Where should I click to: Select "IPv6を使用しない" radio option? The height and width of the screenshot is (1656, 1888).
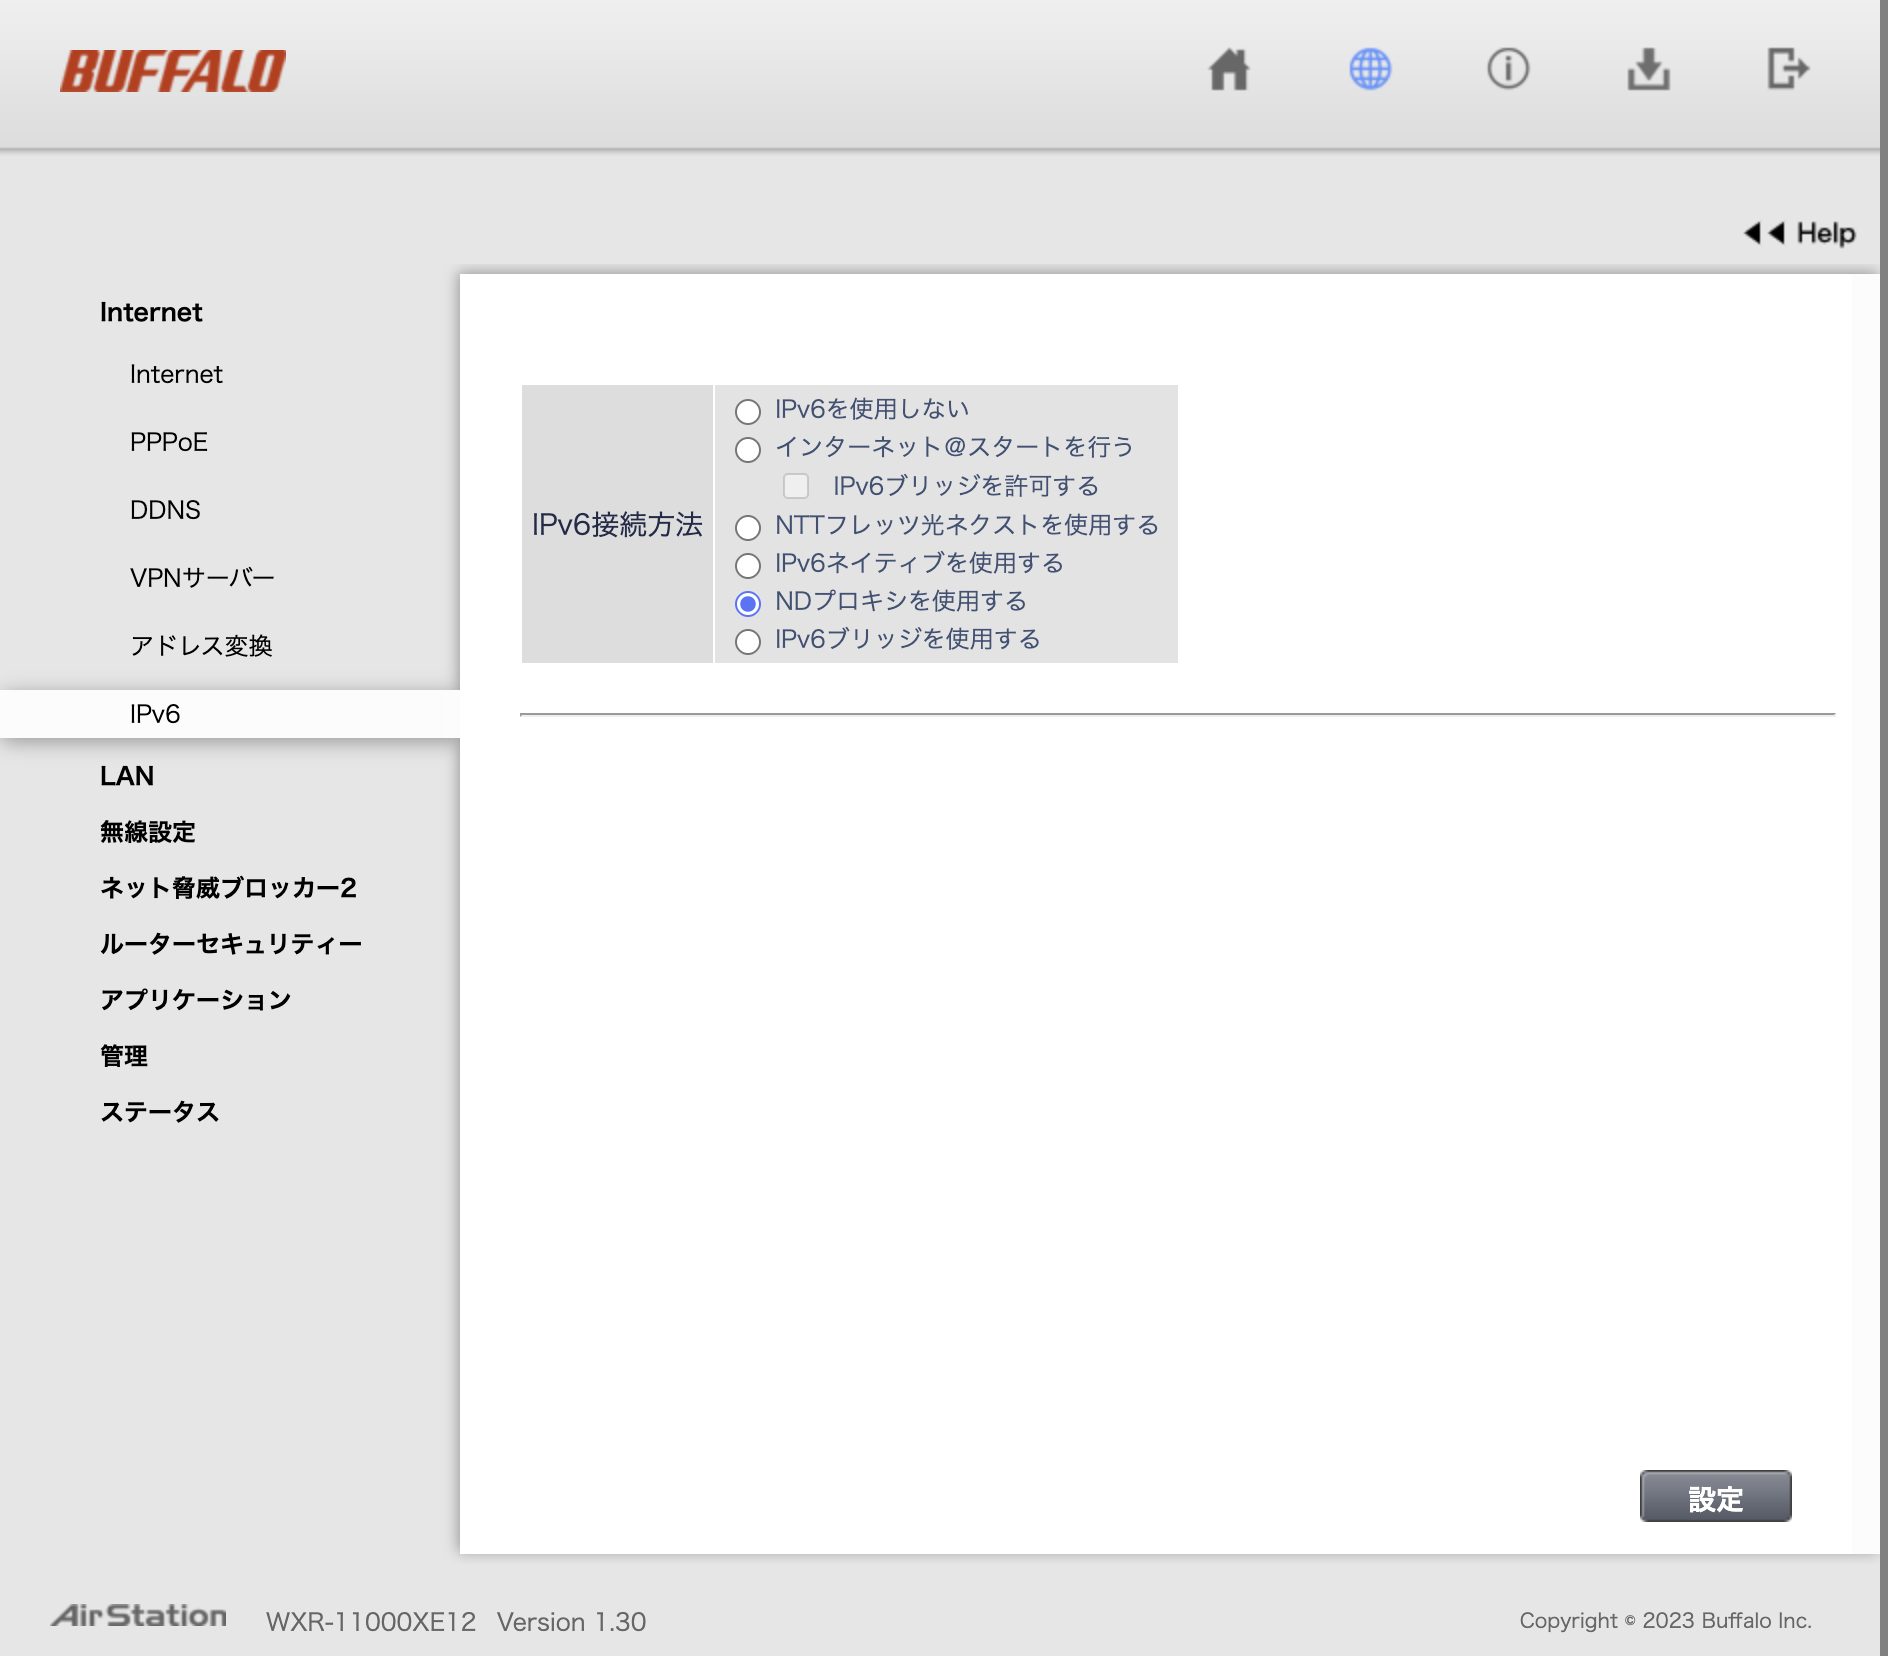[748, 411]
